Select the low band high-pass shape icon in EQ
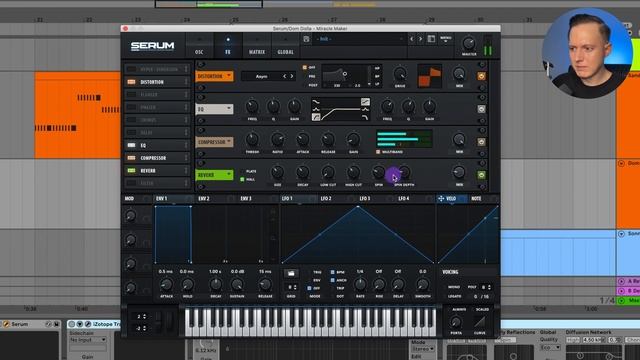 [x=316, y=117]
